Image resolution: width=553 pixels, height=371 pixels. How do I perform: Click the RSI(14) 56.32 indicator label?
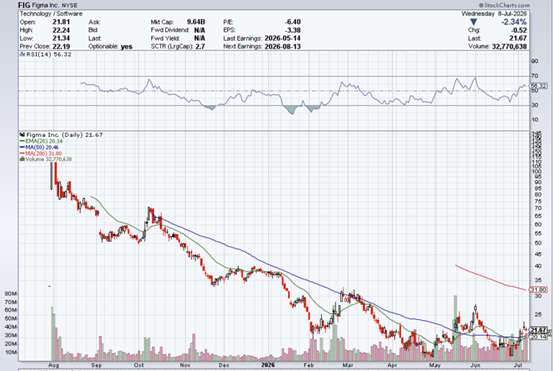point(49,54)
